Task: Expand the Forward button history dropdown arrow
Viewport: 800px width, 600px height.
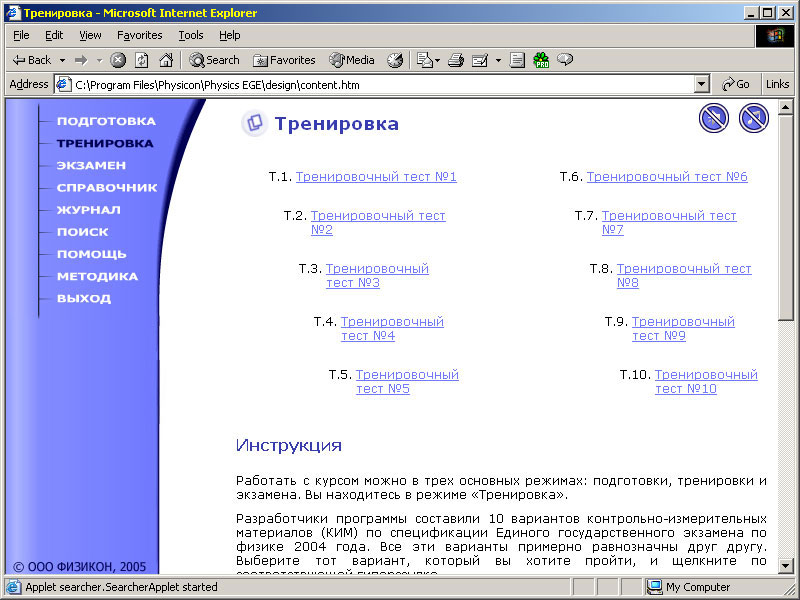Action: point(99,60)
